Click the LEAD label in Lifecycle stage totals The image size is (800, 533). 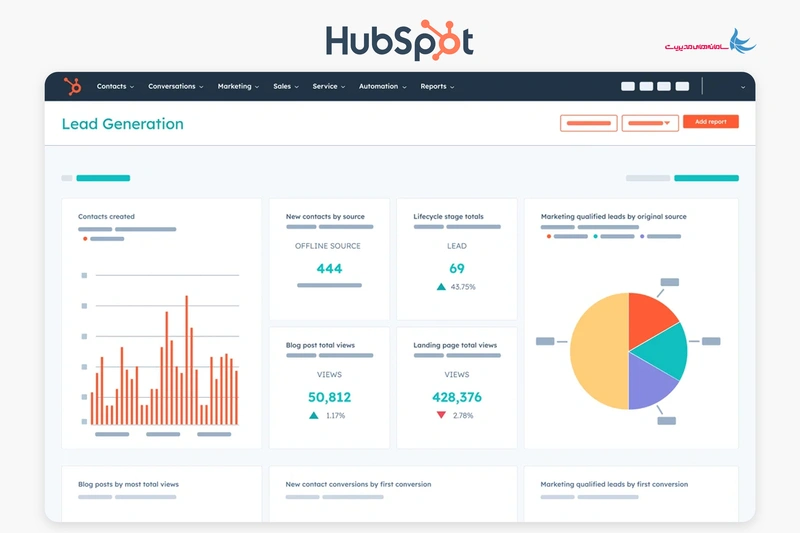pyautogui.click(x=457, y=246)
